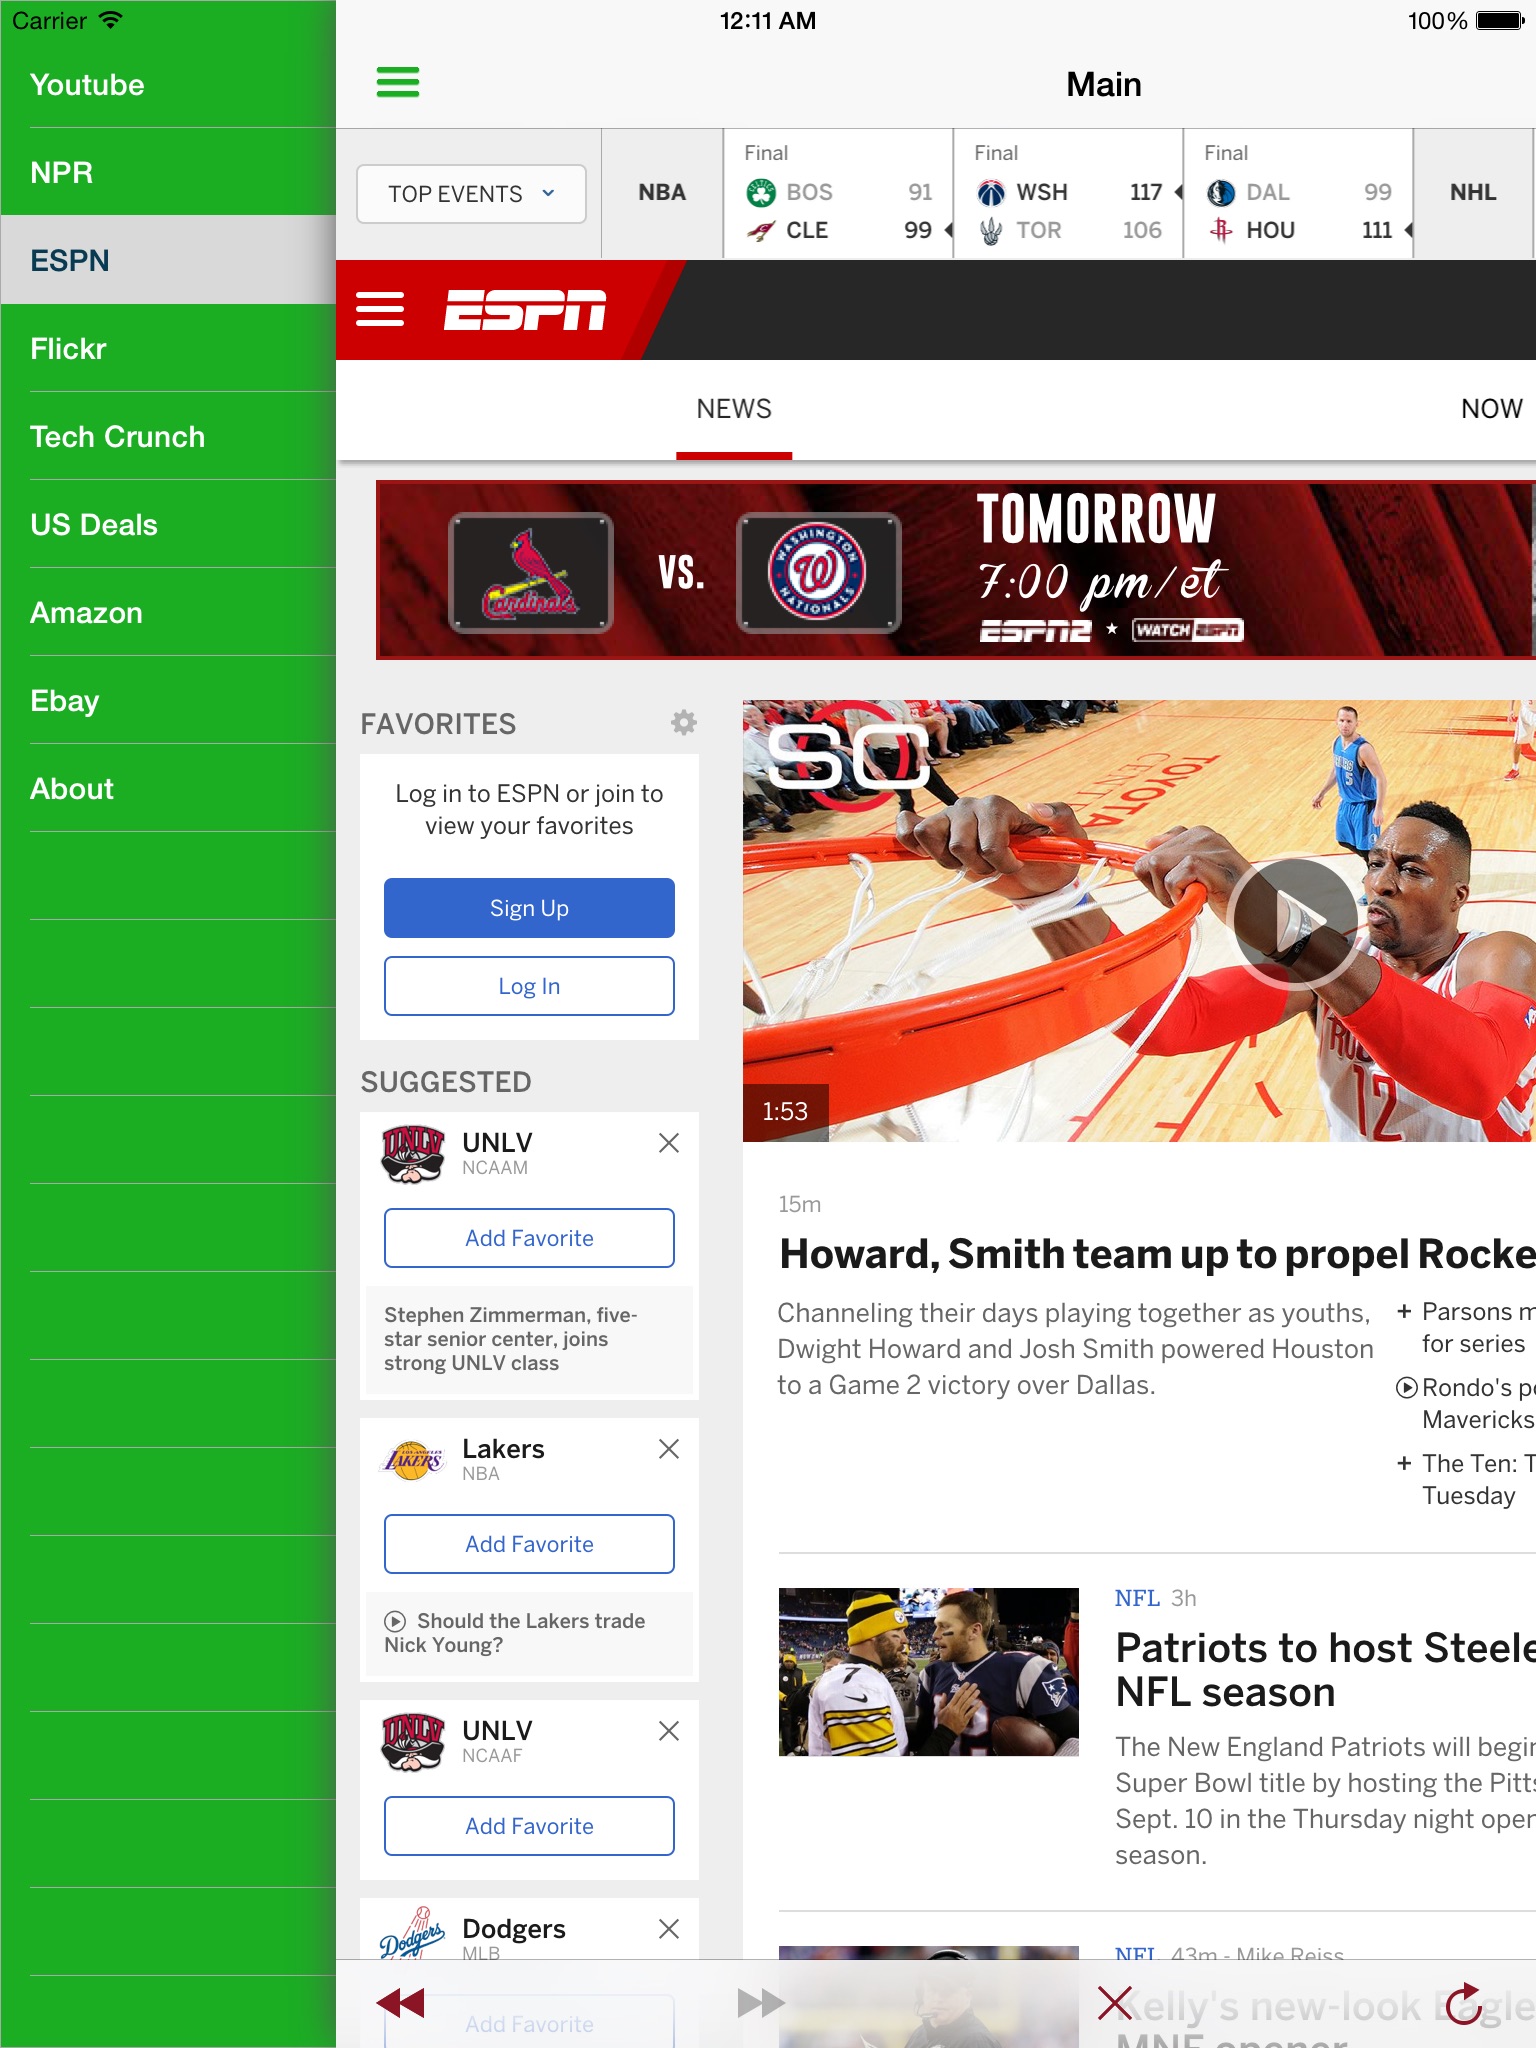Open Howard, Smith Rockets headline
The height and width of the screenshot is (2048, 1536).
pos(1157,1254)
